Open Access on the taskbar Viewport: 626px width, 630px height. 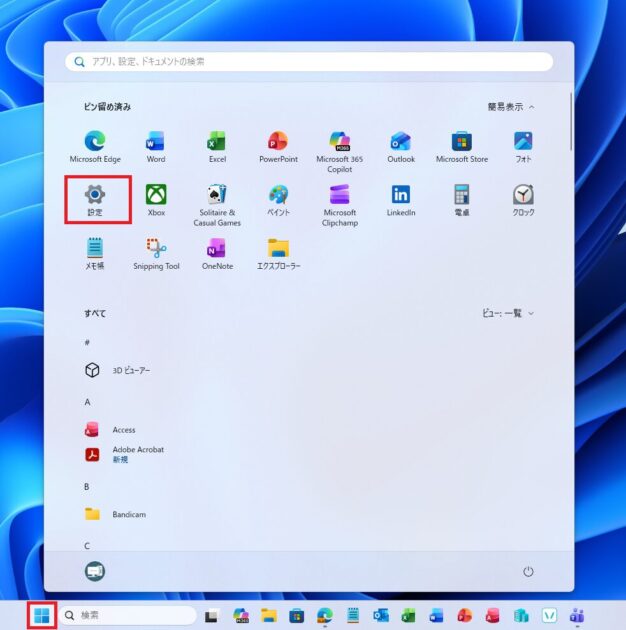click(493, 616)
